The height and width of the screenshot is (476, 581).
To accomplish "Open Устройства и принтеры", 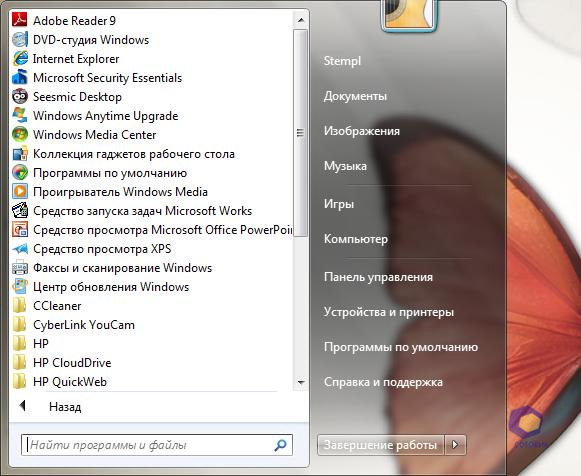I will [x=389, y=312].
